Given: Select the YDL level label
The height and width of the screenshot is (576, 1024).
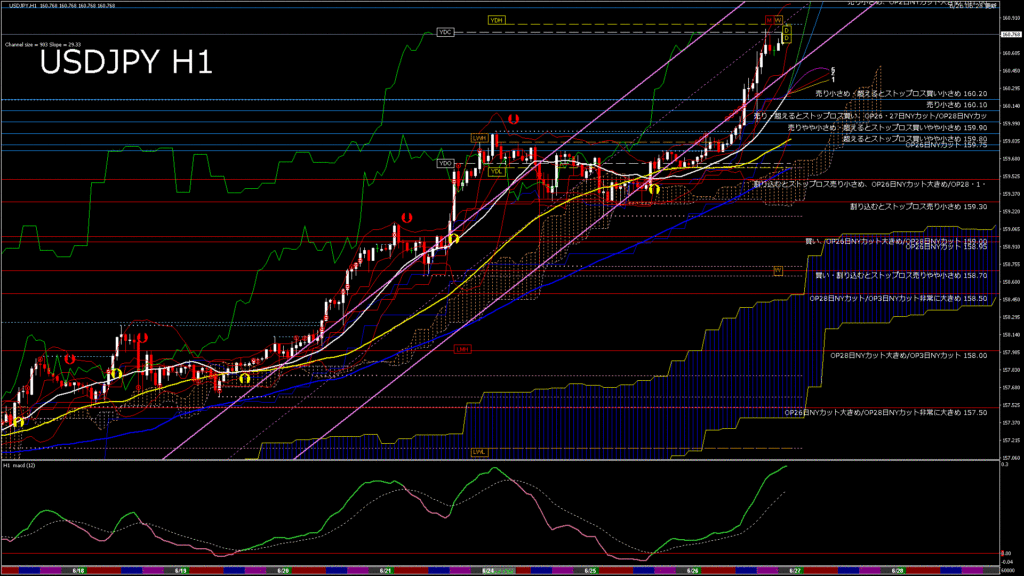Looking at the screenshot, I should point(496,172).
